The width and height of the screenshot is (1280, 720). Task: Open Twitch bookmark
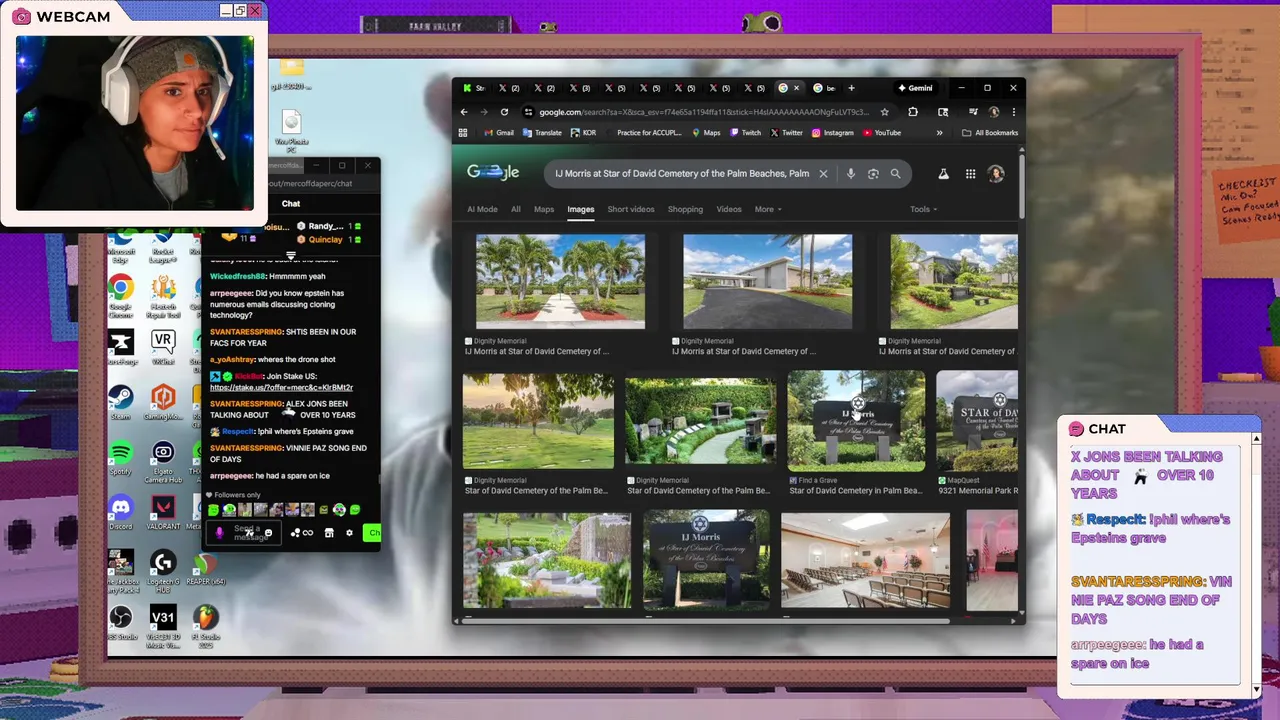coord(746,133)
